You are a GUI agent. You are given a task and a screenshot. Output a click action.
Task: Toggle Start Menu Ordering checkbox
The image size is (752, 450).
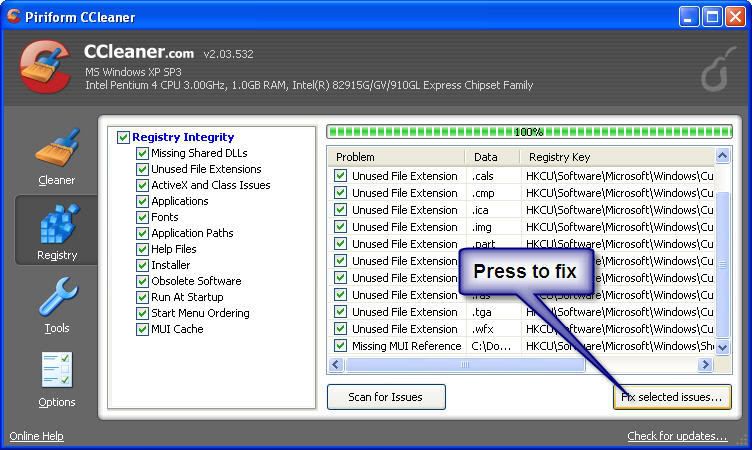(x=142, y=313)
